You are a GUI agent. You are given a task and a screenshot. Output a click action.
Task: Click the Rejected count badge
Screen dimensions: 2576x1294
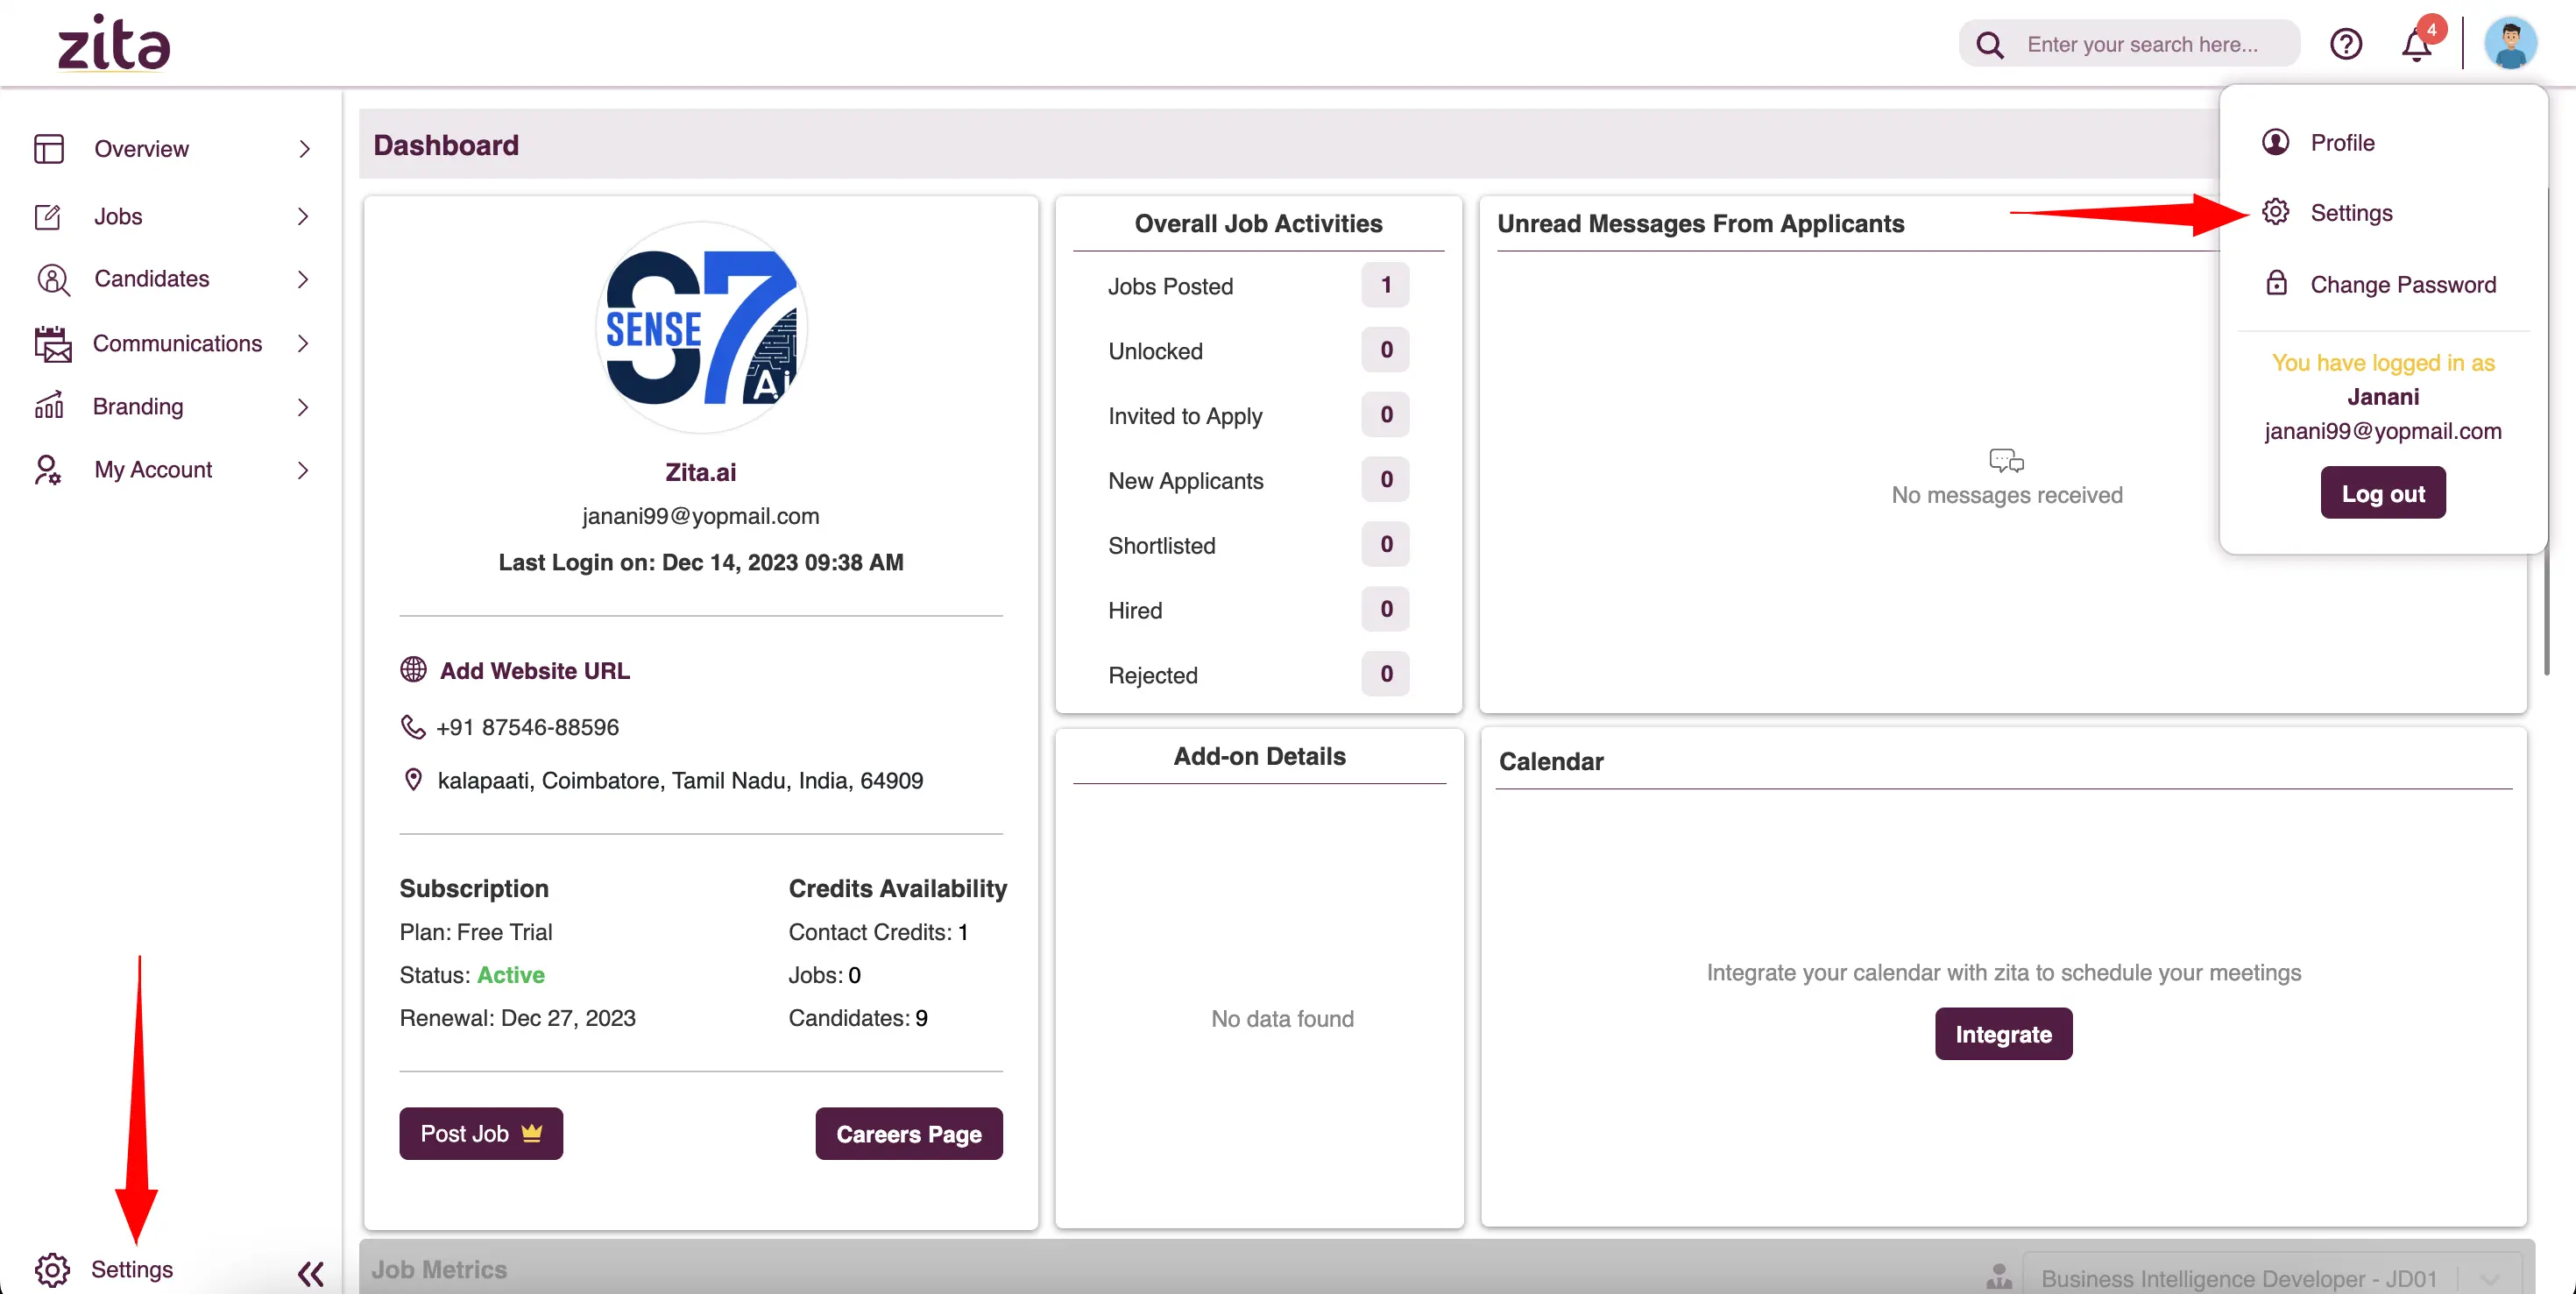(x=1385, y=674)
